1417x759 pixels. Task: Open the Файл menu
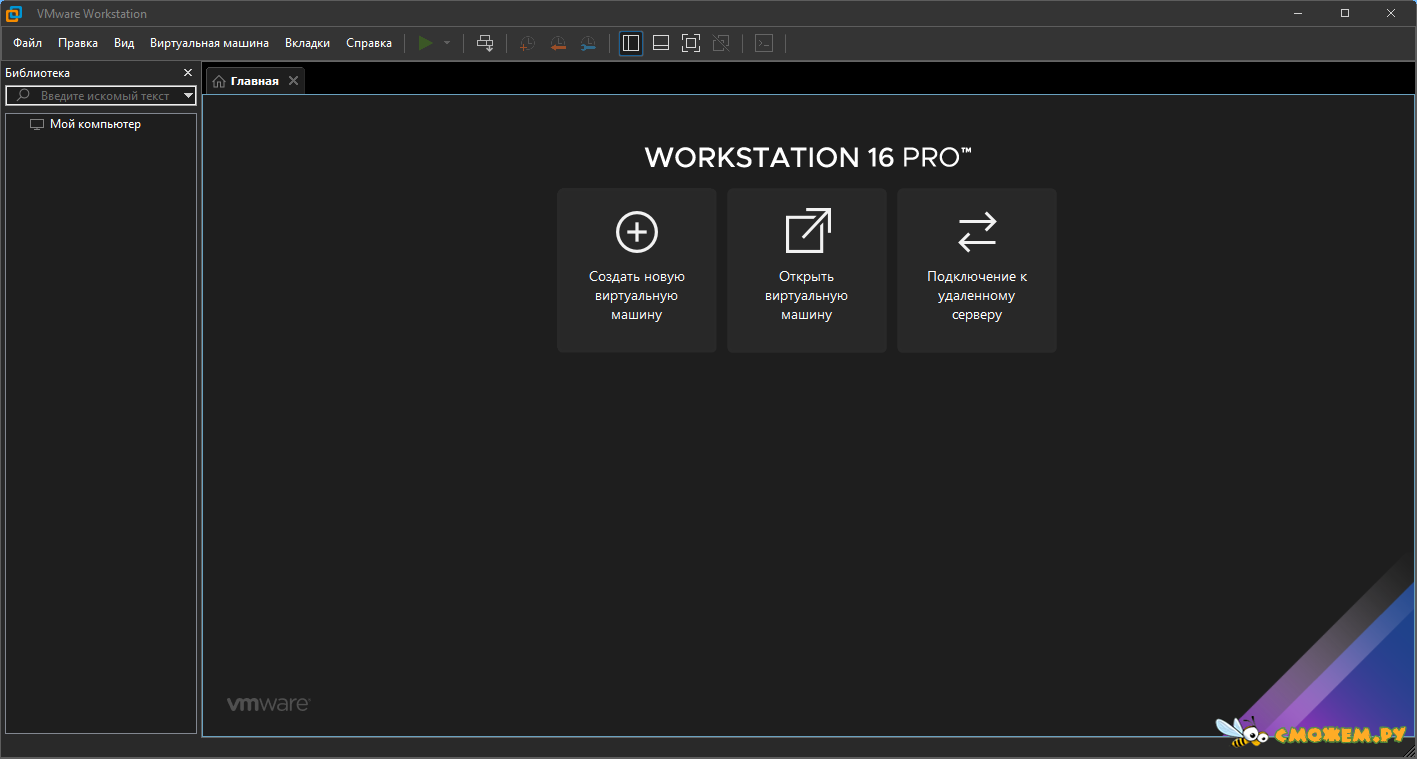point(27,43)
